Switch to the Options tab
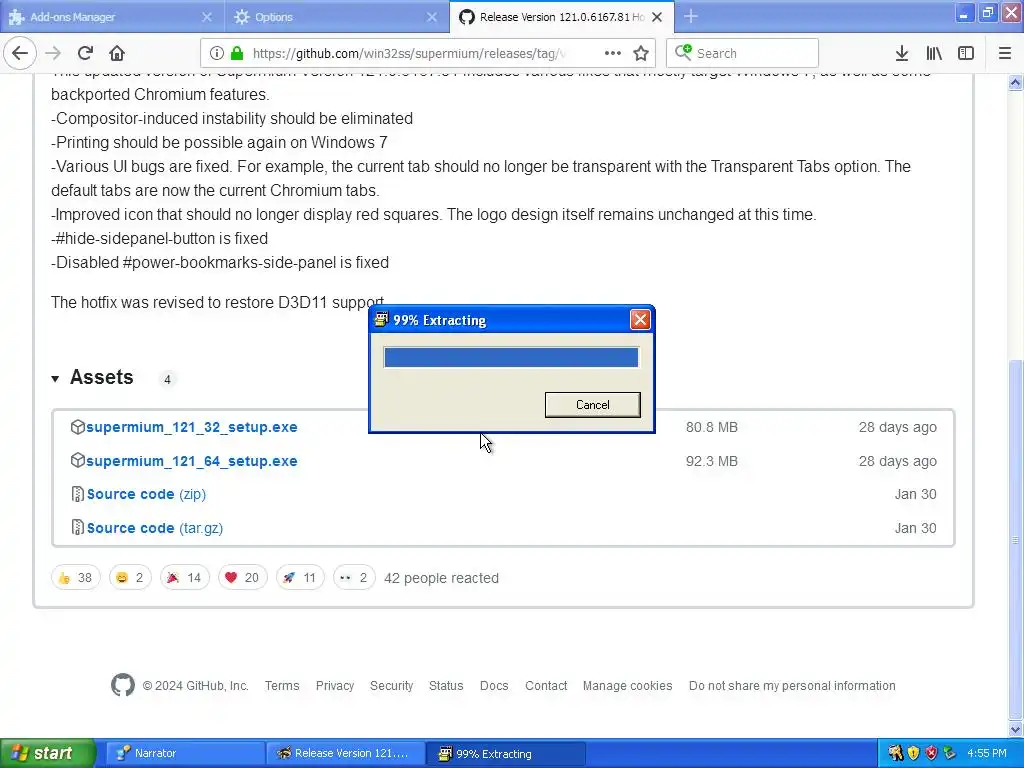1024x768 pixels. (x=337, y=16)
